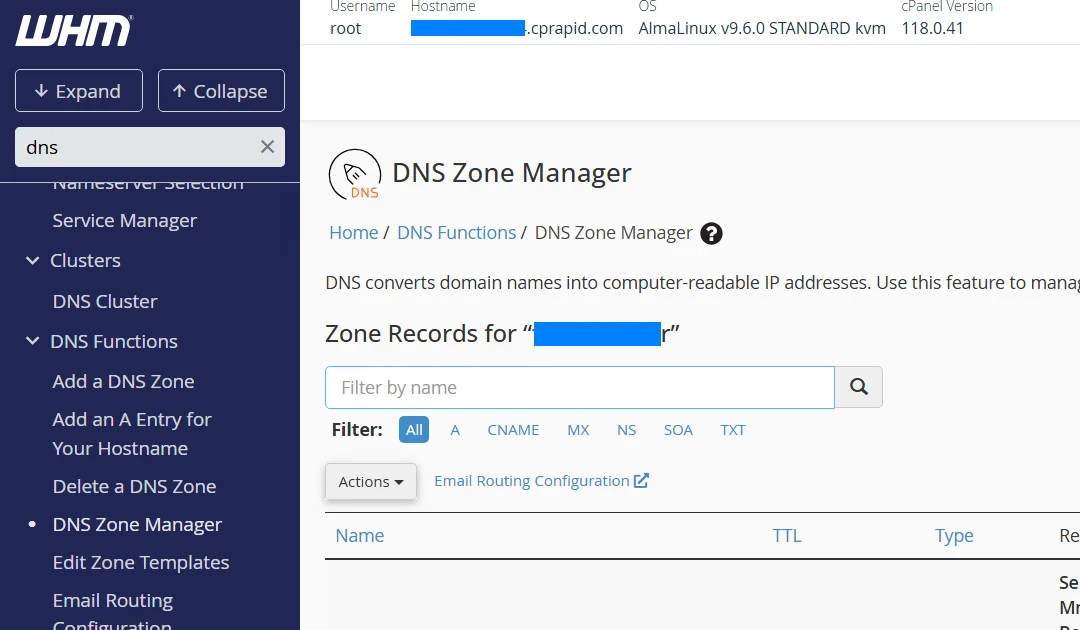Viewport: 1080px width, 630px height.
Task: Open Email Routing Configuration external link
Action: (x=541, y=481)
